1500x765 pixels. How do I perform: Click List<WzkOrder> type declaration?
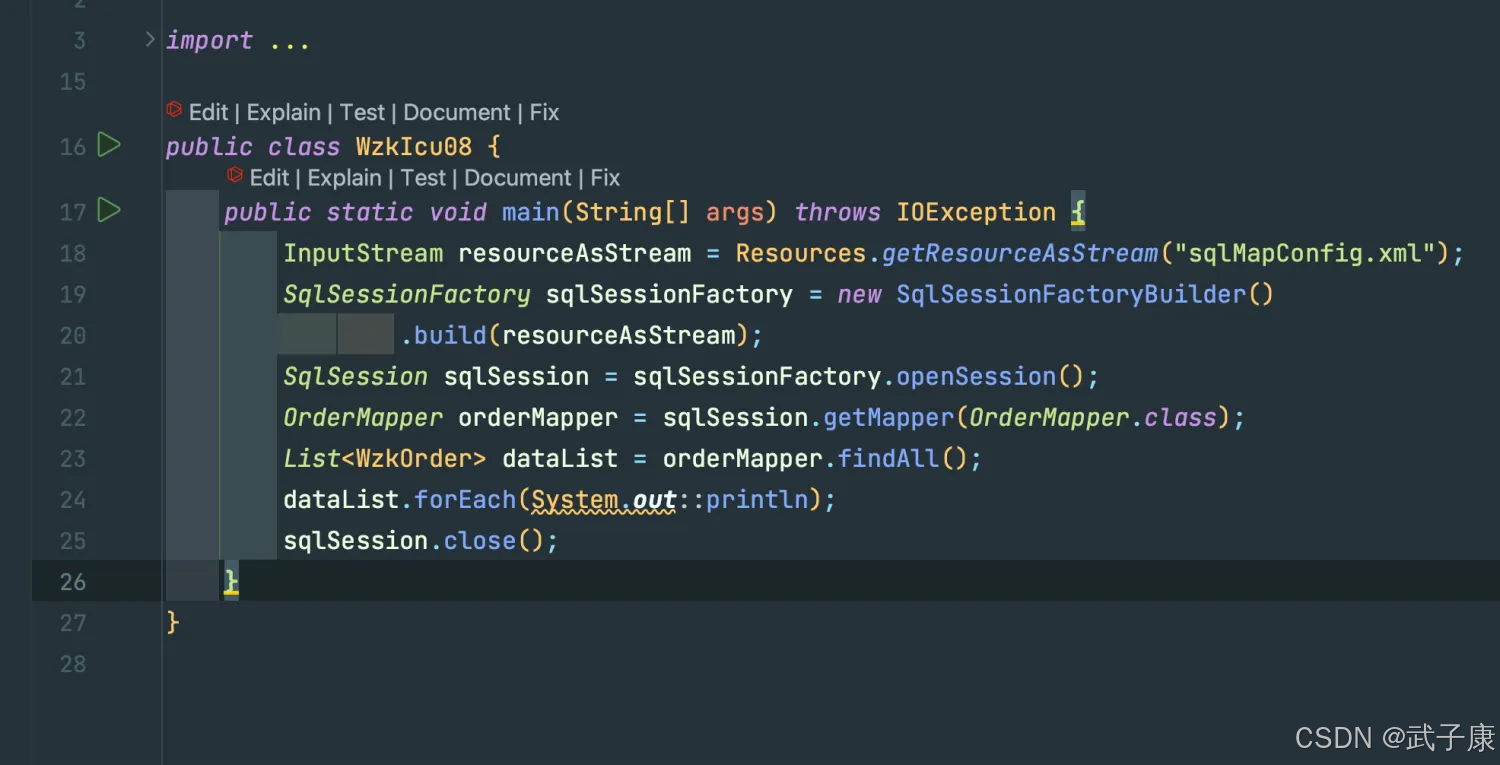point(385,458)
